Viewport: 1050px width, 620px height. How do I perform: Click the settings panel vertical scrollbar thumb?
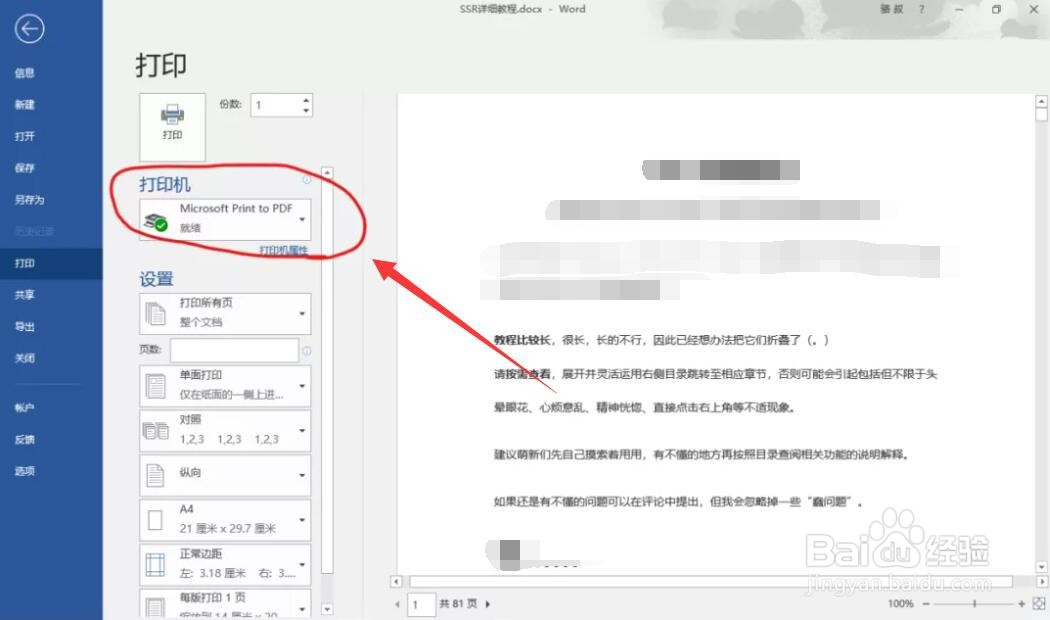pyautogui.click(x=327, y=375)
